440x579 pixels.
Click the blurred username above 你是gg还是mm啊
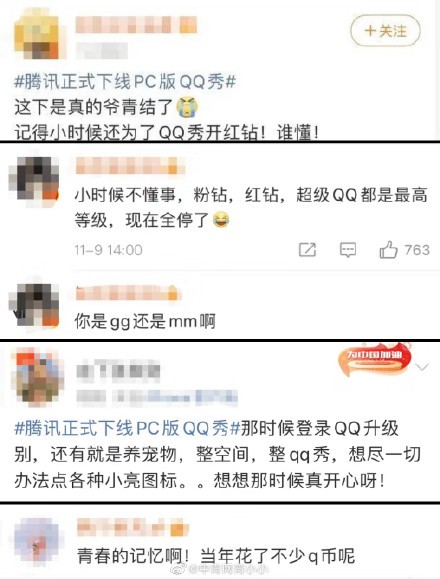128,293
